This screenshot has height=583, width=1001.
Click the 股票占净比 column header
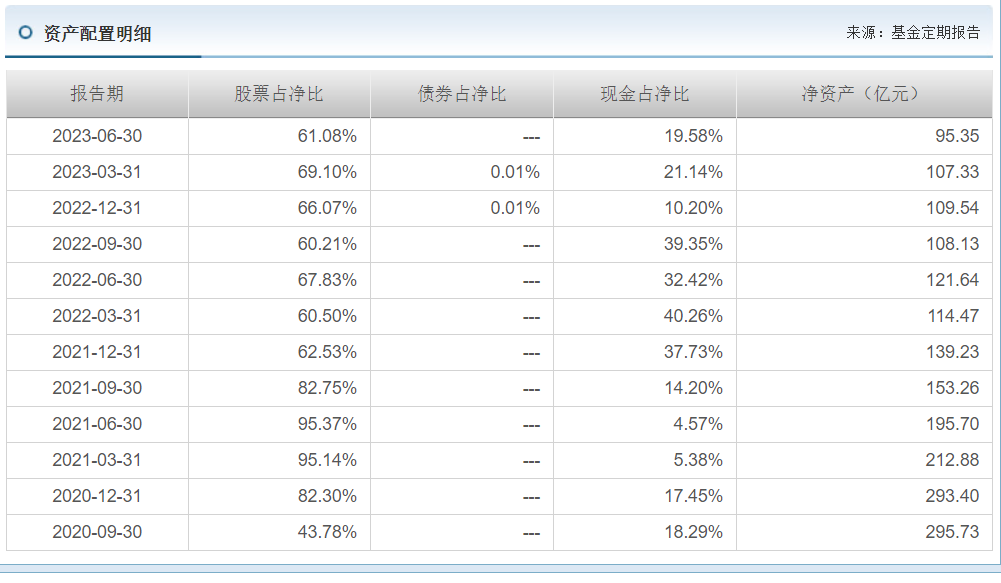279,94
